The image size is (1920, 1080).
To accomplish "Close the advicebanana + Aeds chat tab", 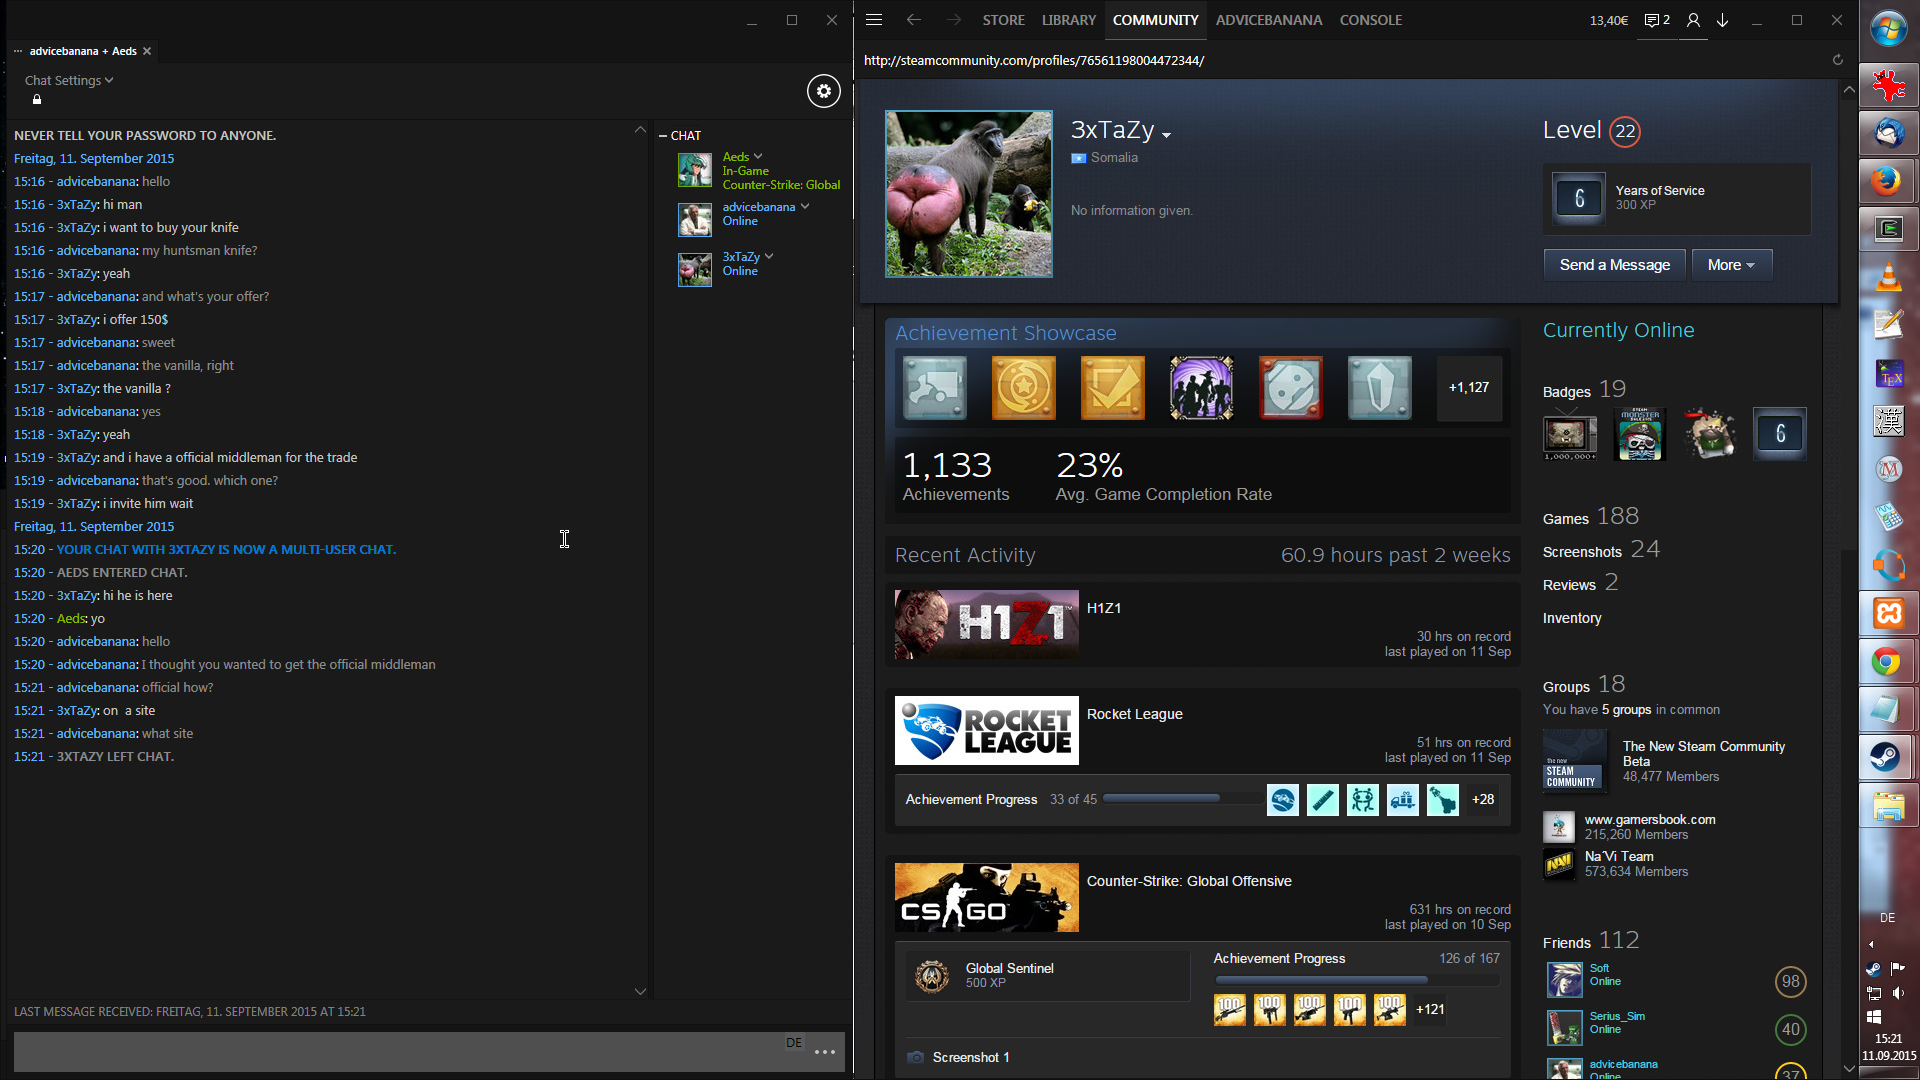I will 147,51.
